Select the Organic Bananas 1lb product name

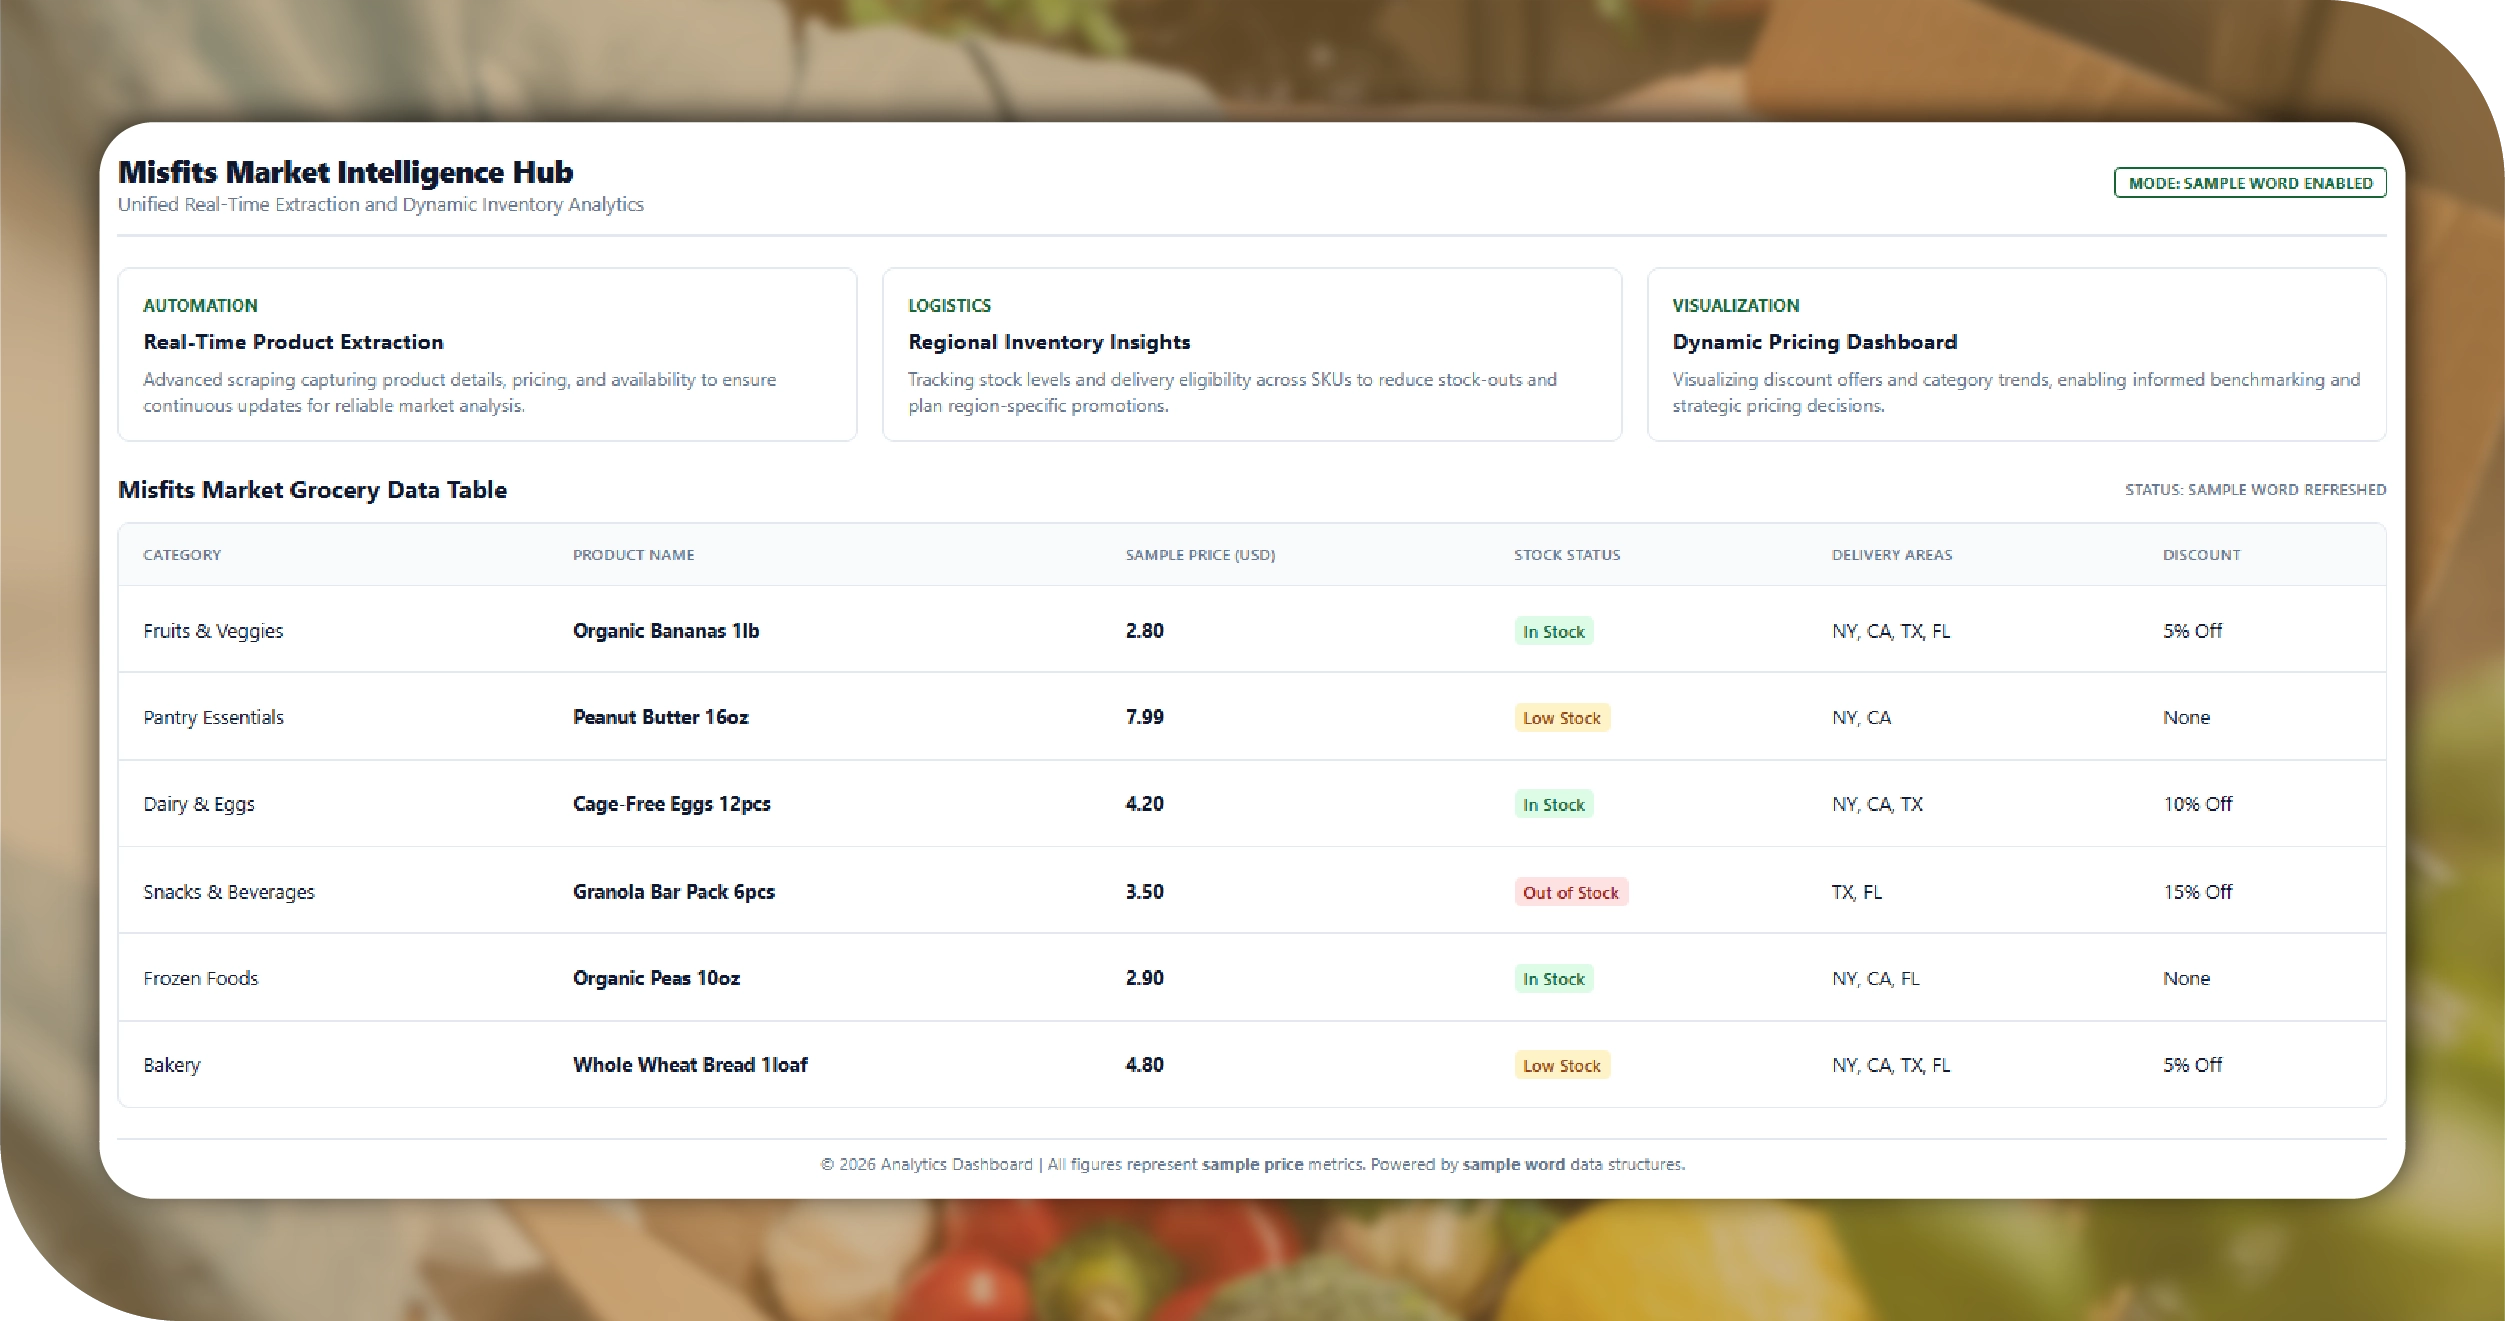click(666, 631)
